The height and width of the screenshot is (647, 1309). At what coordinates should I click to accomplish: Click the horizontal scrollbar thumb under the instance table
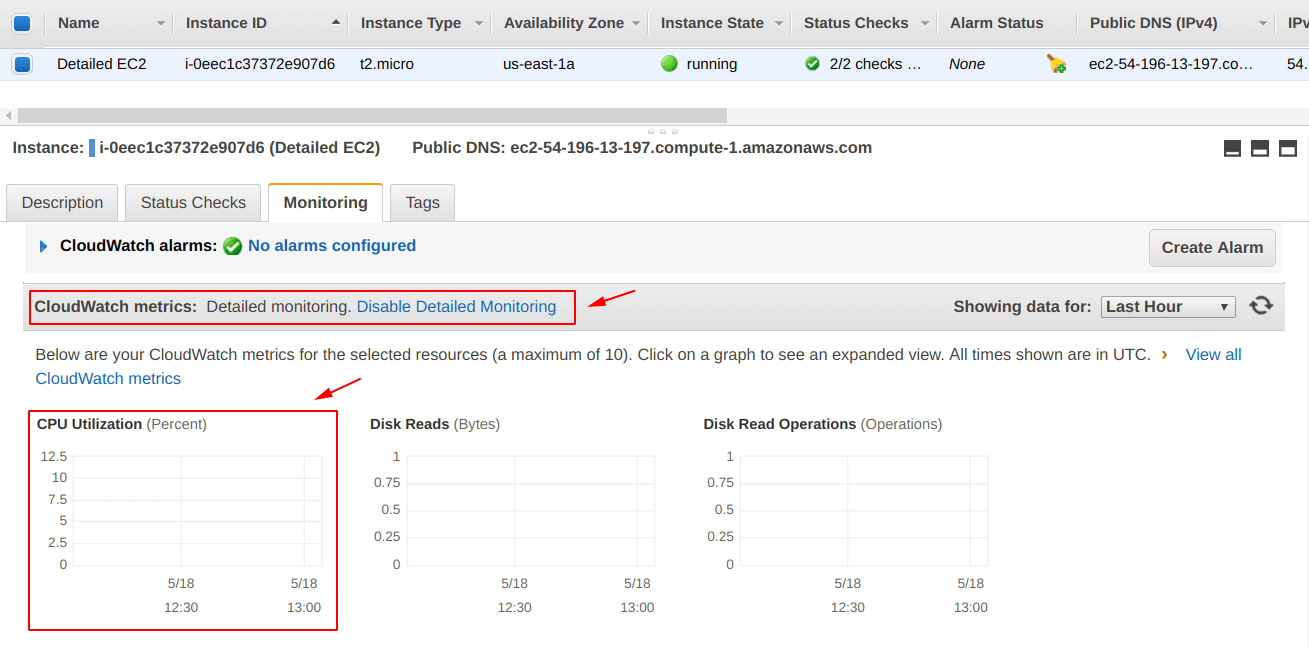372,116
